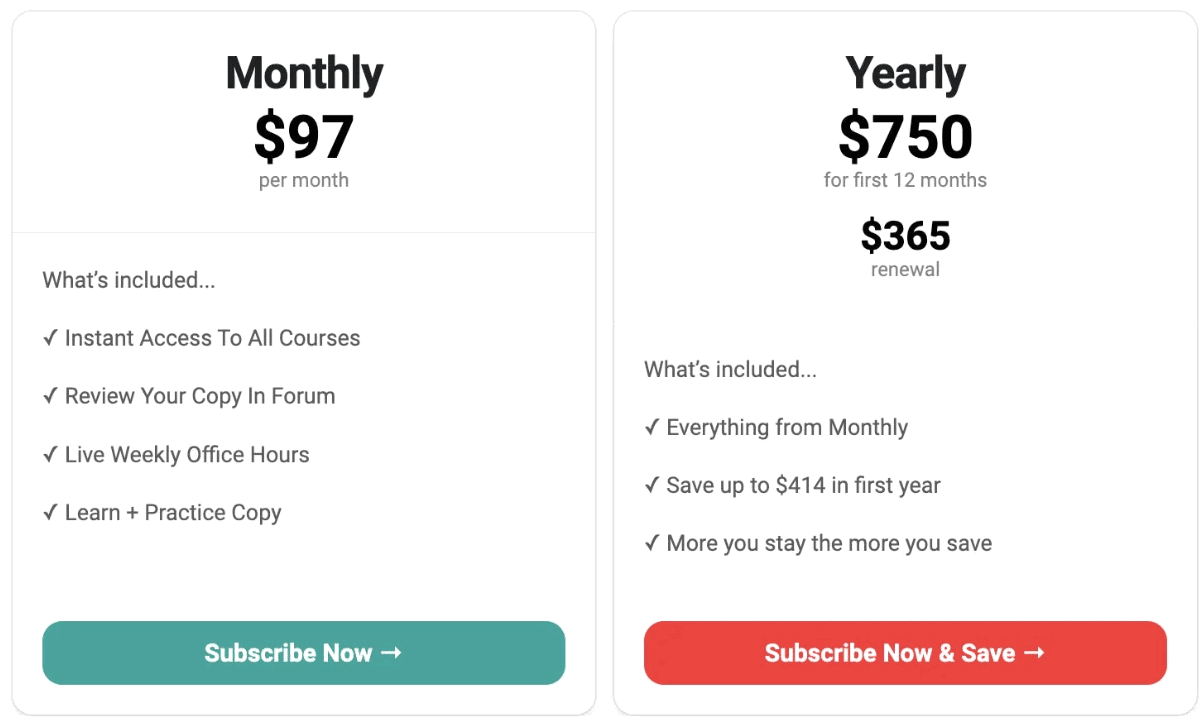Click the $365 renewal price
Image resolution: width=1204 pixels, height=724 pixels.
[905, 236]
